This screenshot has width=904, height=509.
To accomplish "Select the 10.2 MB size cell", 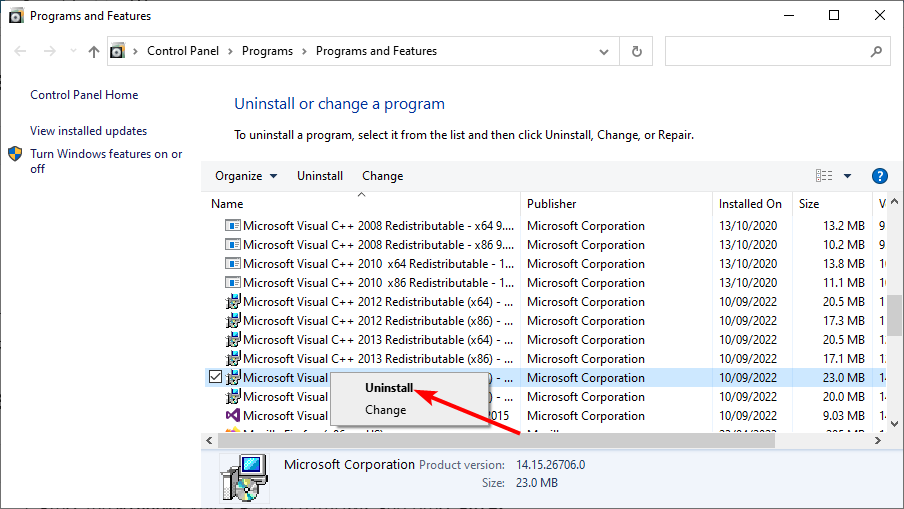I will (x=843, y=244).
